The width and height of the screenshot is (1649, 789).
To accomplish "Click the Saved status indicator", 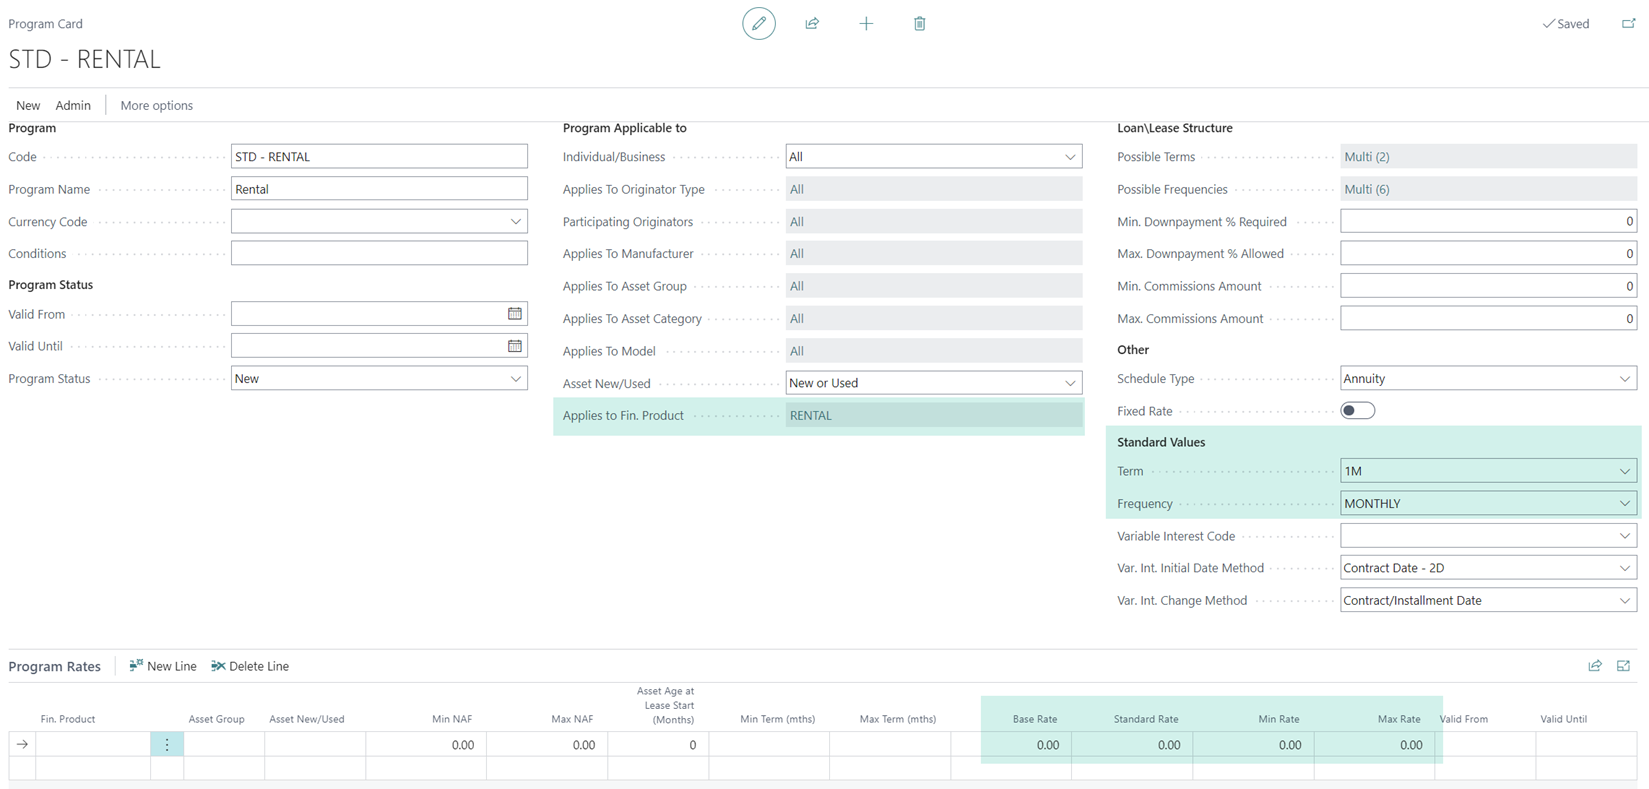I will click(1566, 23).
